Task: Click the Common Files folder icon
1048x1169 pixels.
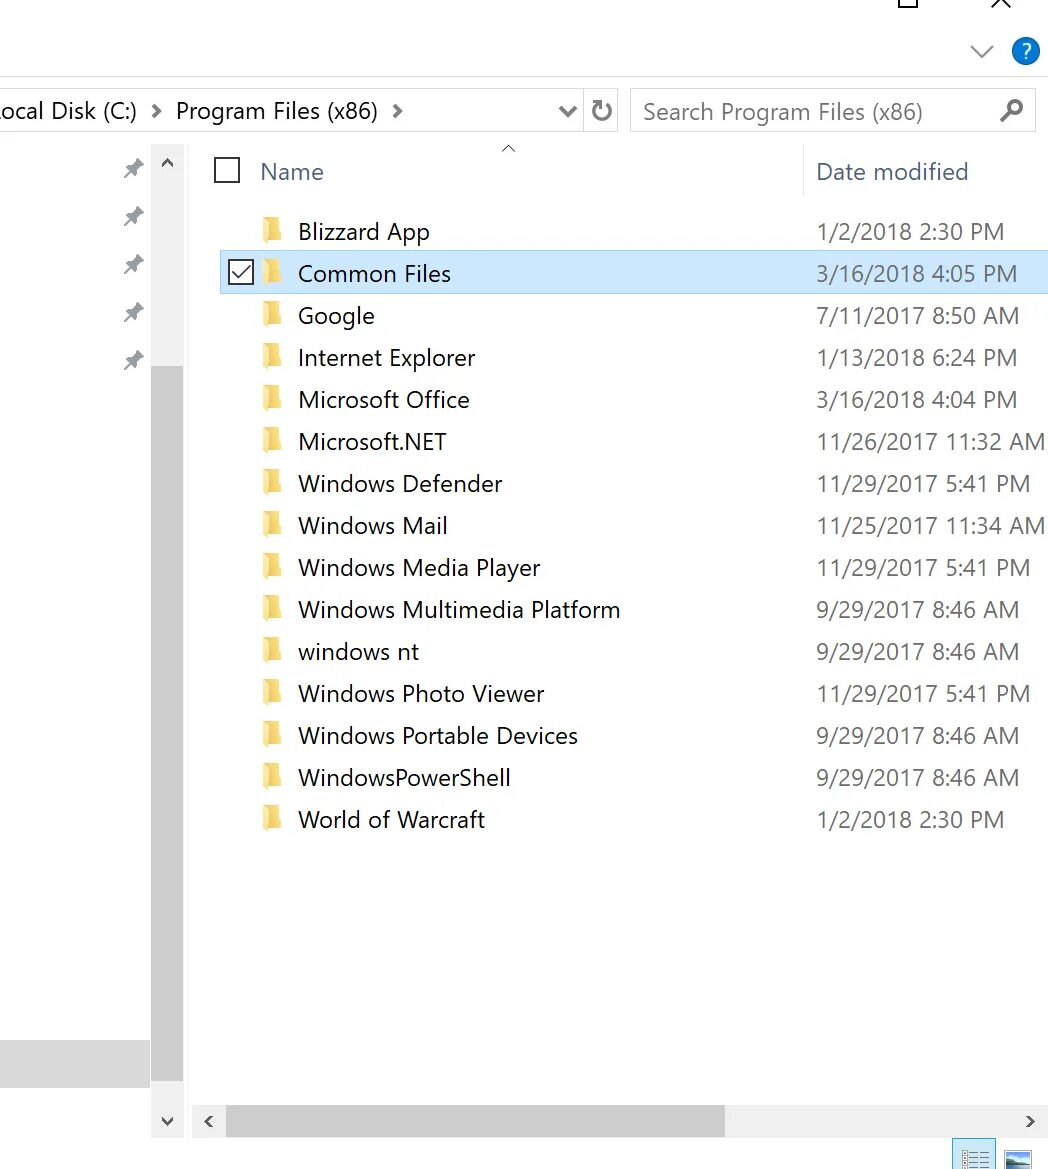Action: (273, 271)
